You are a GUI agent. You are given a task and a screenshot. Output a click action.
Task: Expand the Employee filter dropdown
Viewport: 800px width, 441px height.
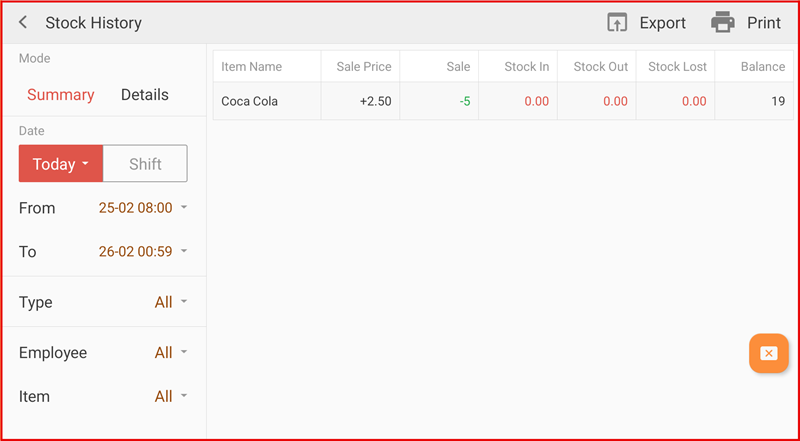pos(170,353)
